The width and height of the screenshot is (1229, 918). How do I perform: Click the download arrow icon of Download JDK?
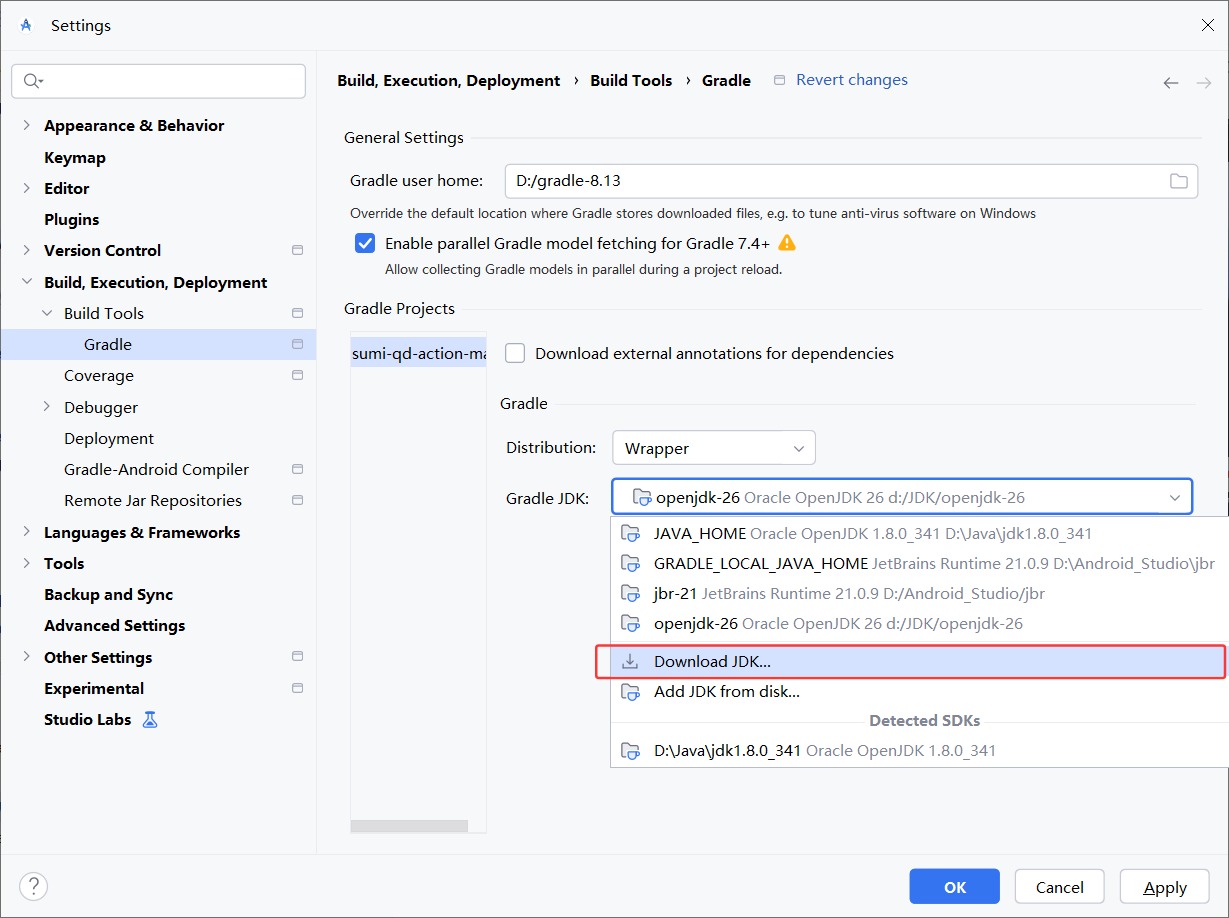coord(630,662)
